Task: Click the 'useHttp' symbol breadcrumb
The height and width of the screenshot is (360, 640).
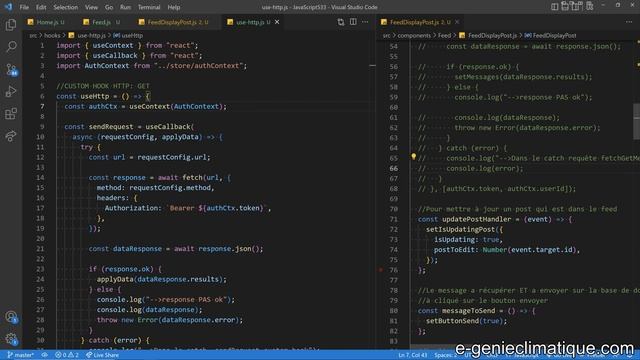Action: pos(132,36)
